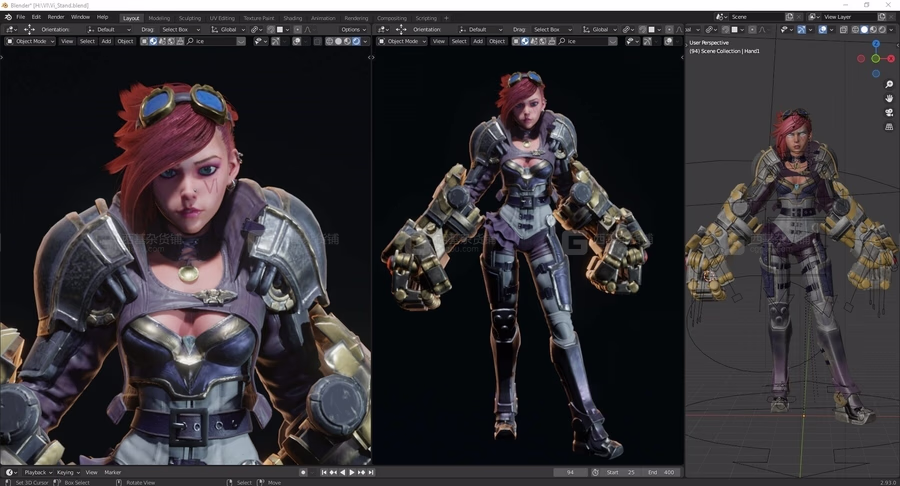
Task: Click the play animation button in timeline
Action: pos(352,472)
